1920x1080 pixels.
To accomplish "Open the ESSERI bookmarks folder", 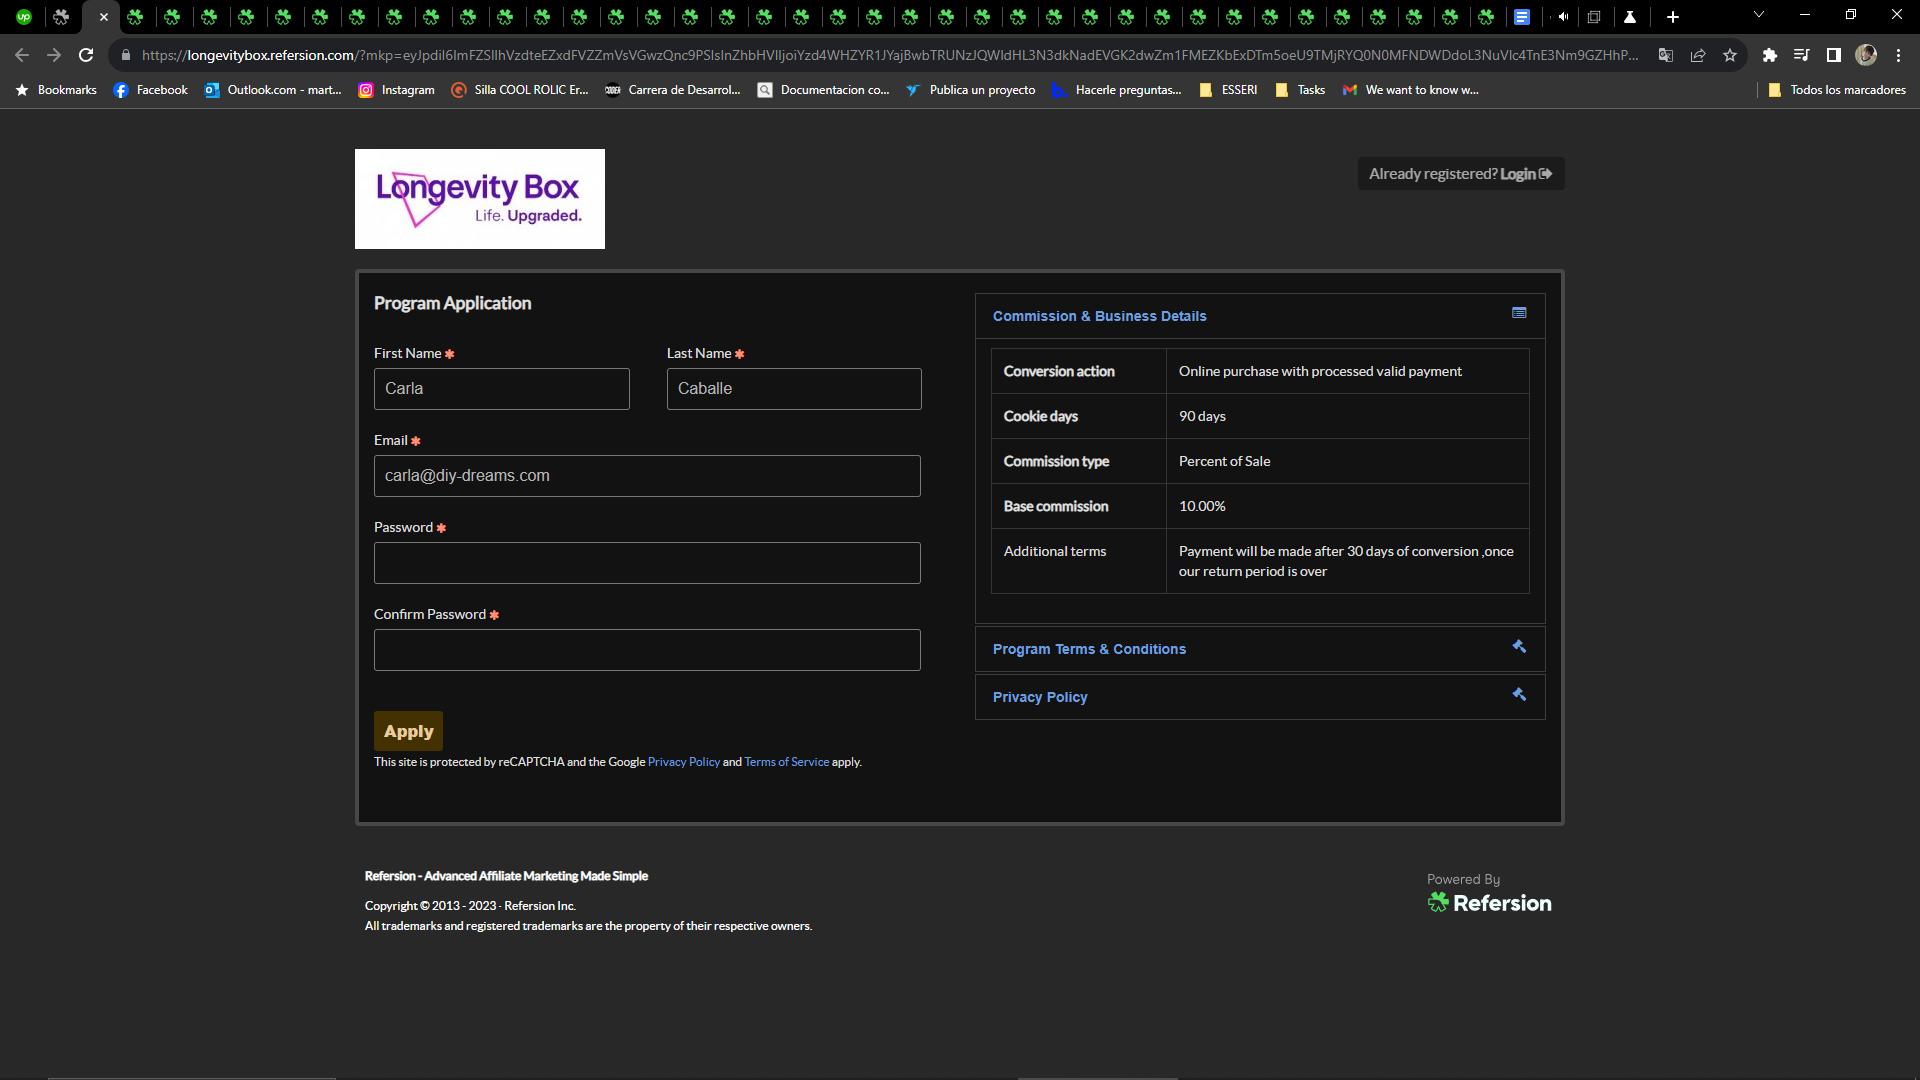I will tap(1228, 90).
